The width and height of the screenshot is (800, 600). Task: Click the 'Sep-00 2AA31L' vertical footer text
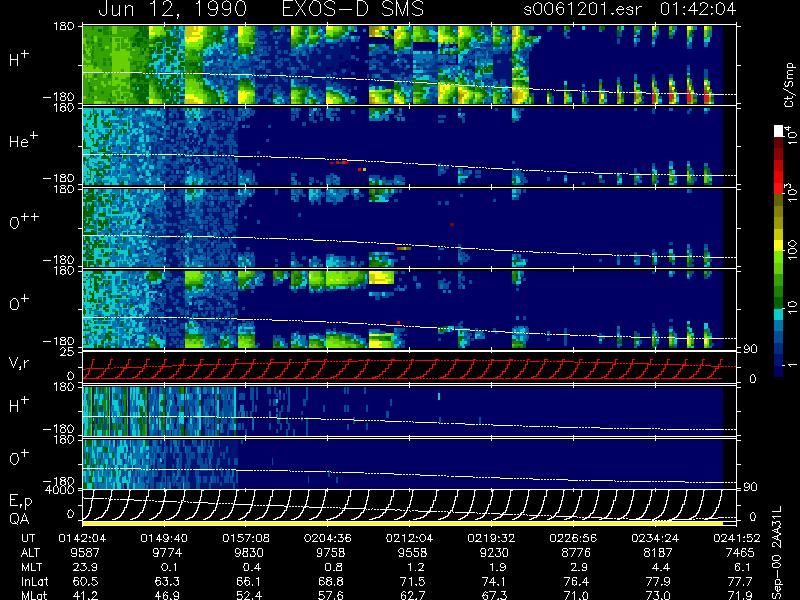pos(777,553)
